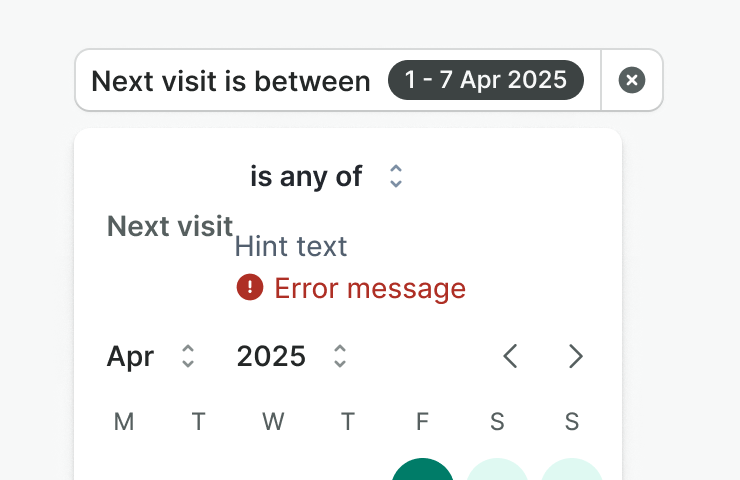The image size is (740, 480).
Task: Open the Apr month dropdown label
Action: point(131,356)
